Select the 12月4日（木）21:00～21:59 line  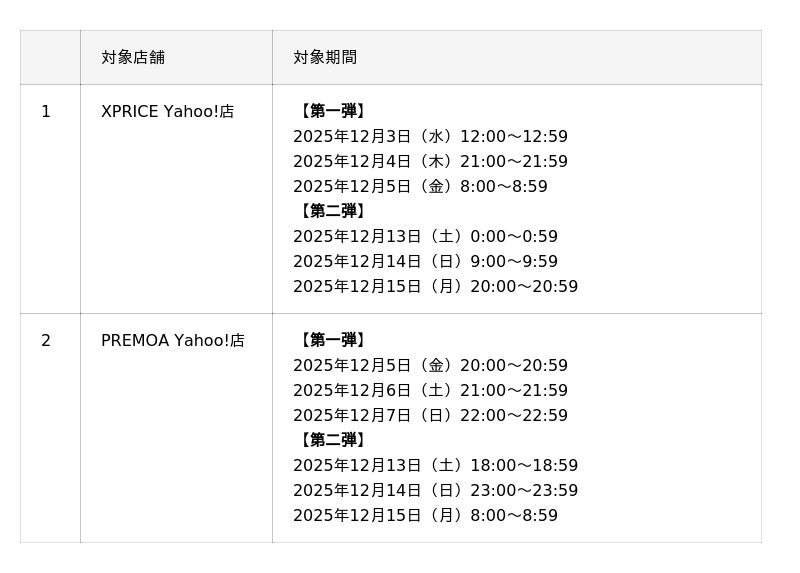(x=430, y=162)
